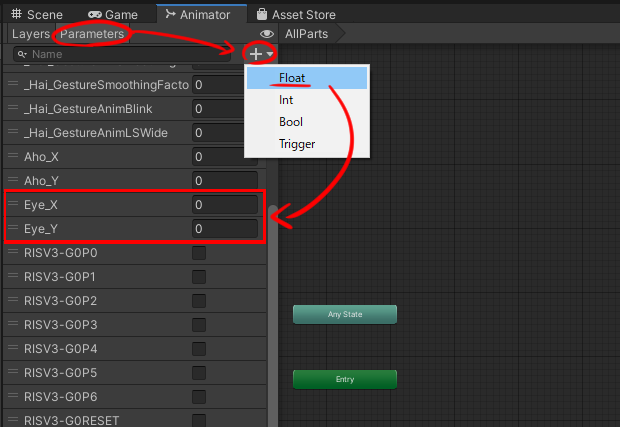620x427 pixels.
Task: Click drag handle beside _Hai_GestureAnimBlink
Action: coord(13,109)
